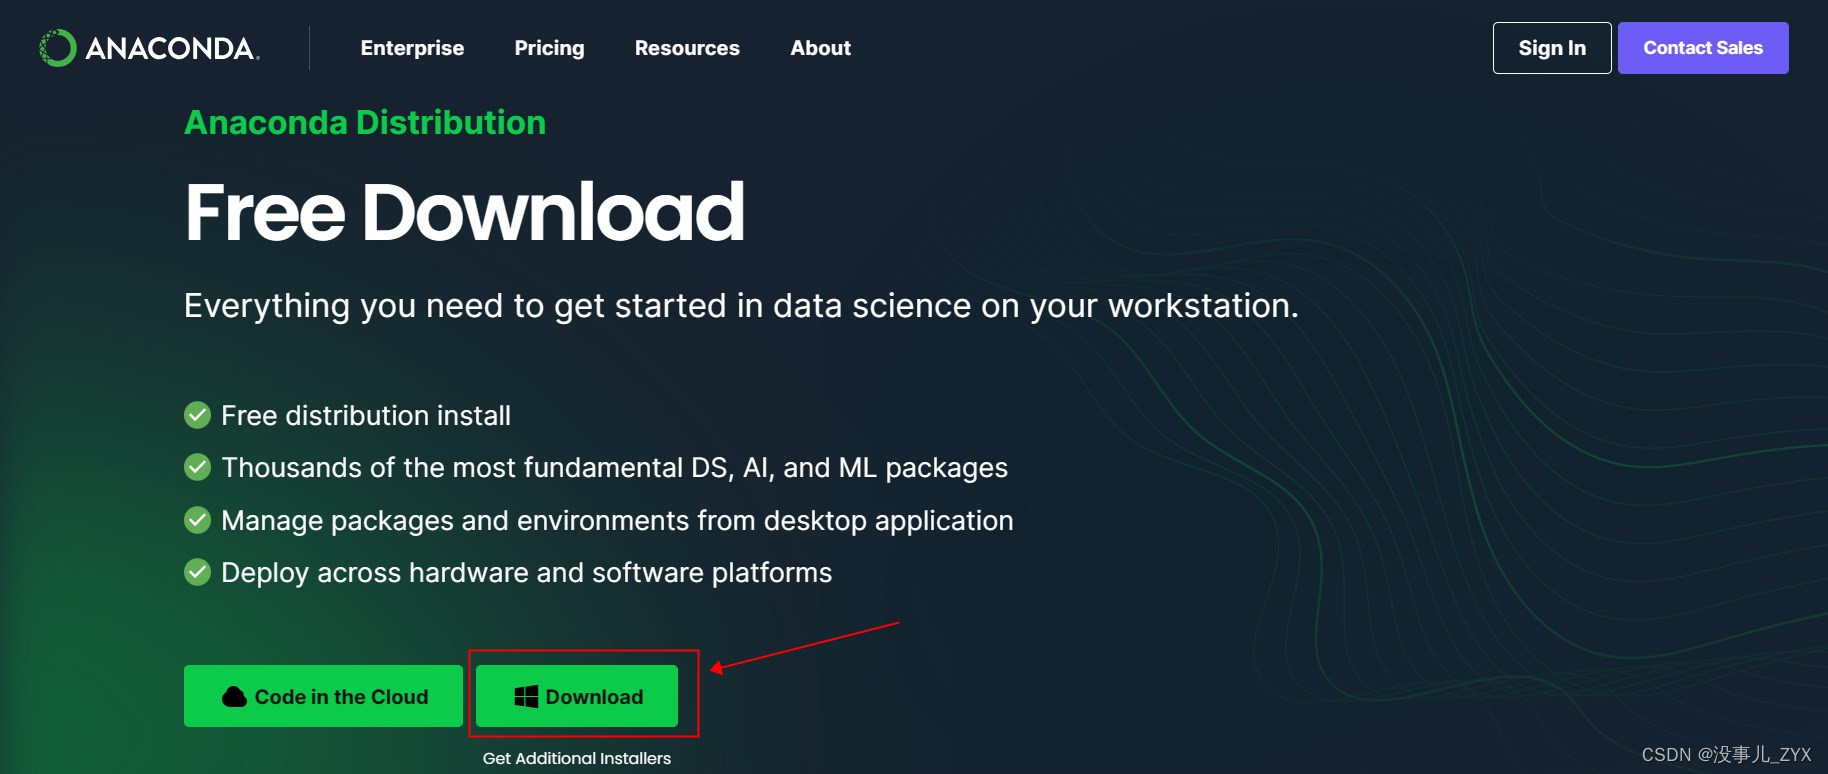
Task: Click the Anaconda Distribution heading
Action: [x=365, y=122]
